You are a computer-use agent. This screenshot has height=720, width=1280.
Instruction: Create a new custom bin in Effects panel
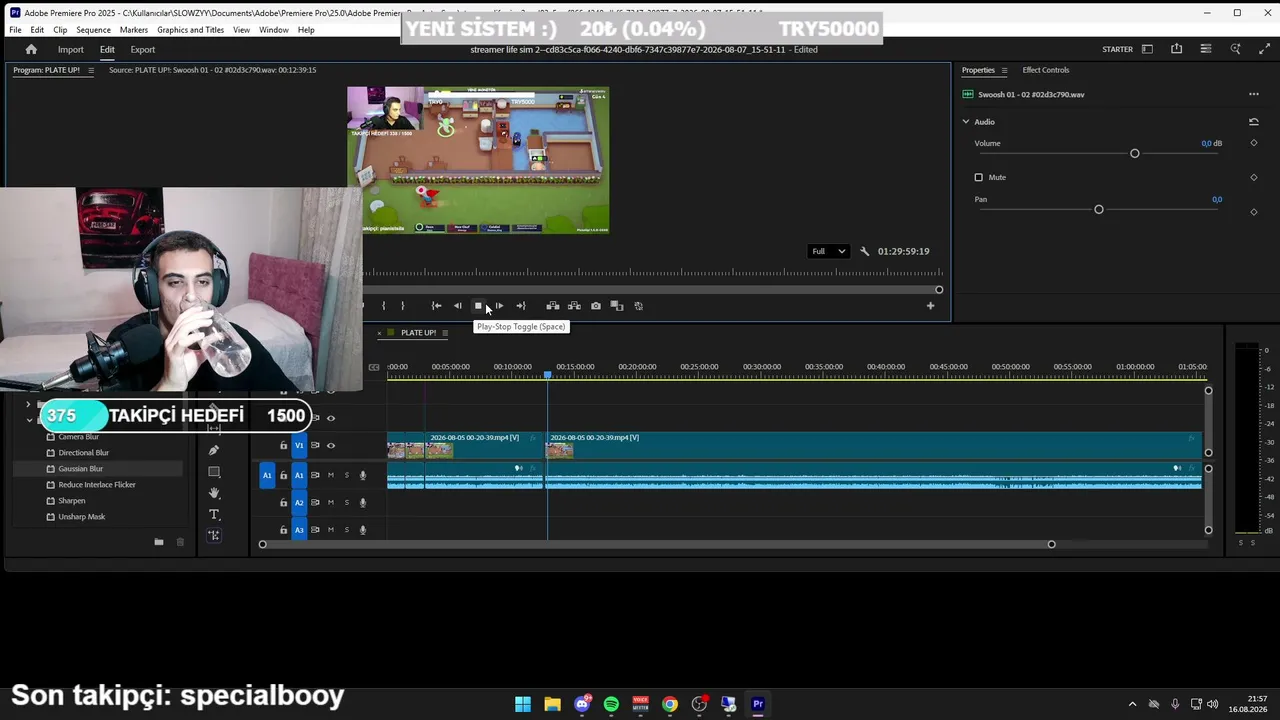(159, 542)
